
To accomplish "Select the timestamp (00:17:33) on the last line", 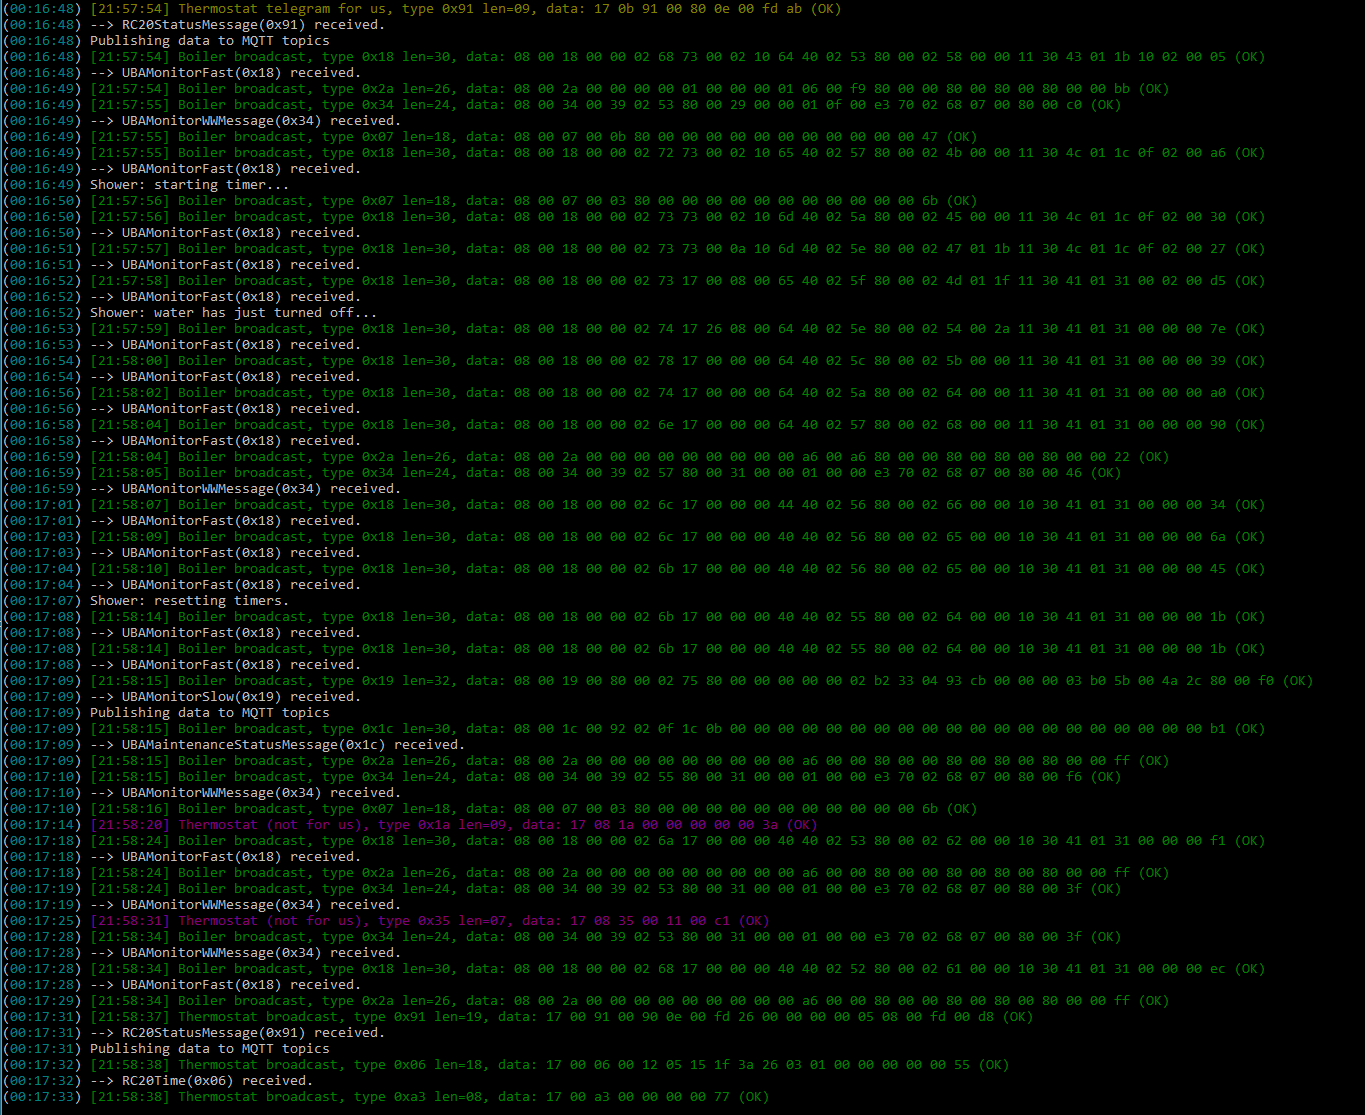I will (x=41, y=1097).
